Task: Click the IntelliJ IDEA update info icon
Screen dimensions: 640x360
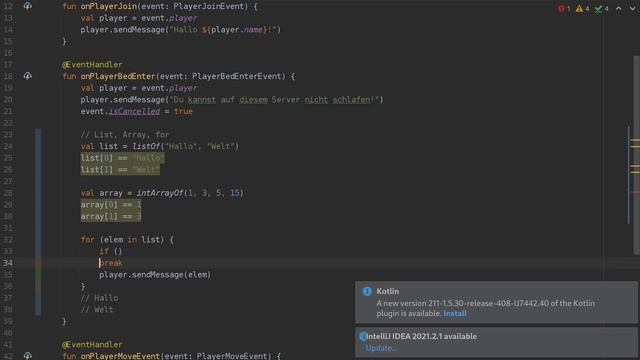Action: tap(362, 336)
